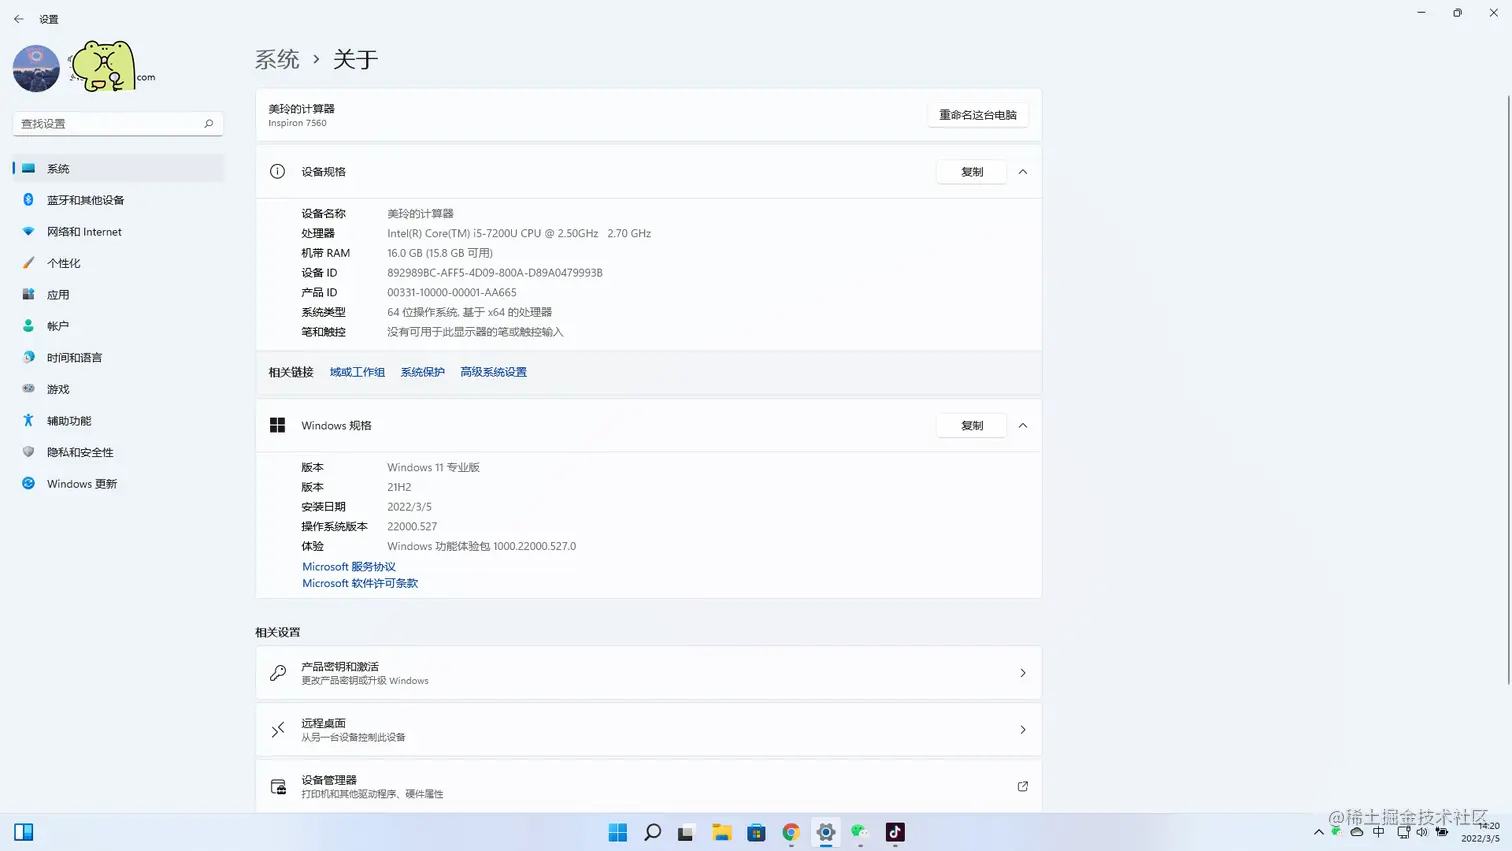Click the 重命名这台电脑 button
The height and width of the screenshot is (851, 1512).
977,115
